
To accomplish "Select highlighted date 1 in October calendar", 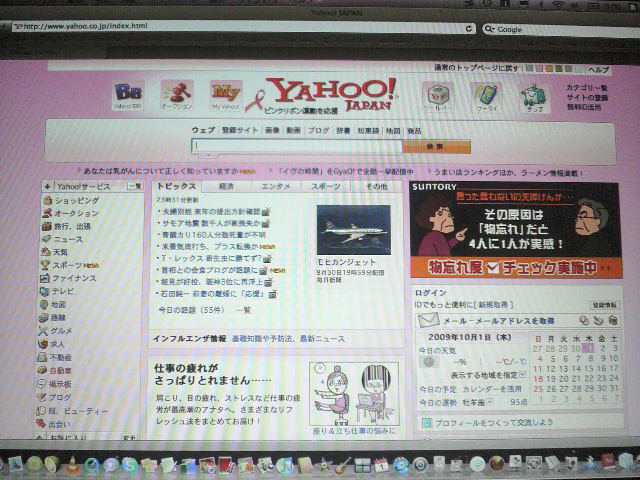I will pos(588,348).
